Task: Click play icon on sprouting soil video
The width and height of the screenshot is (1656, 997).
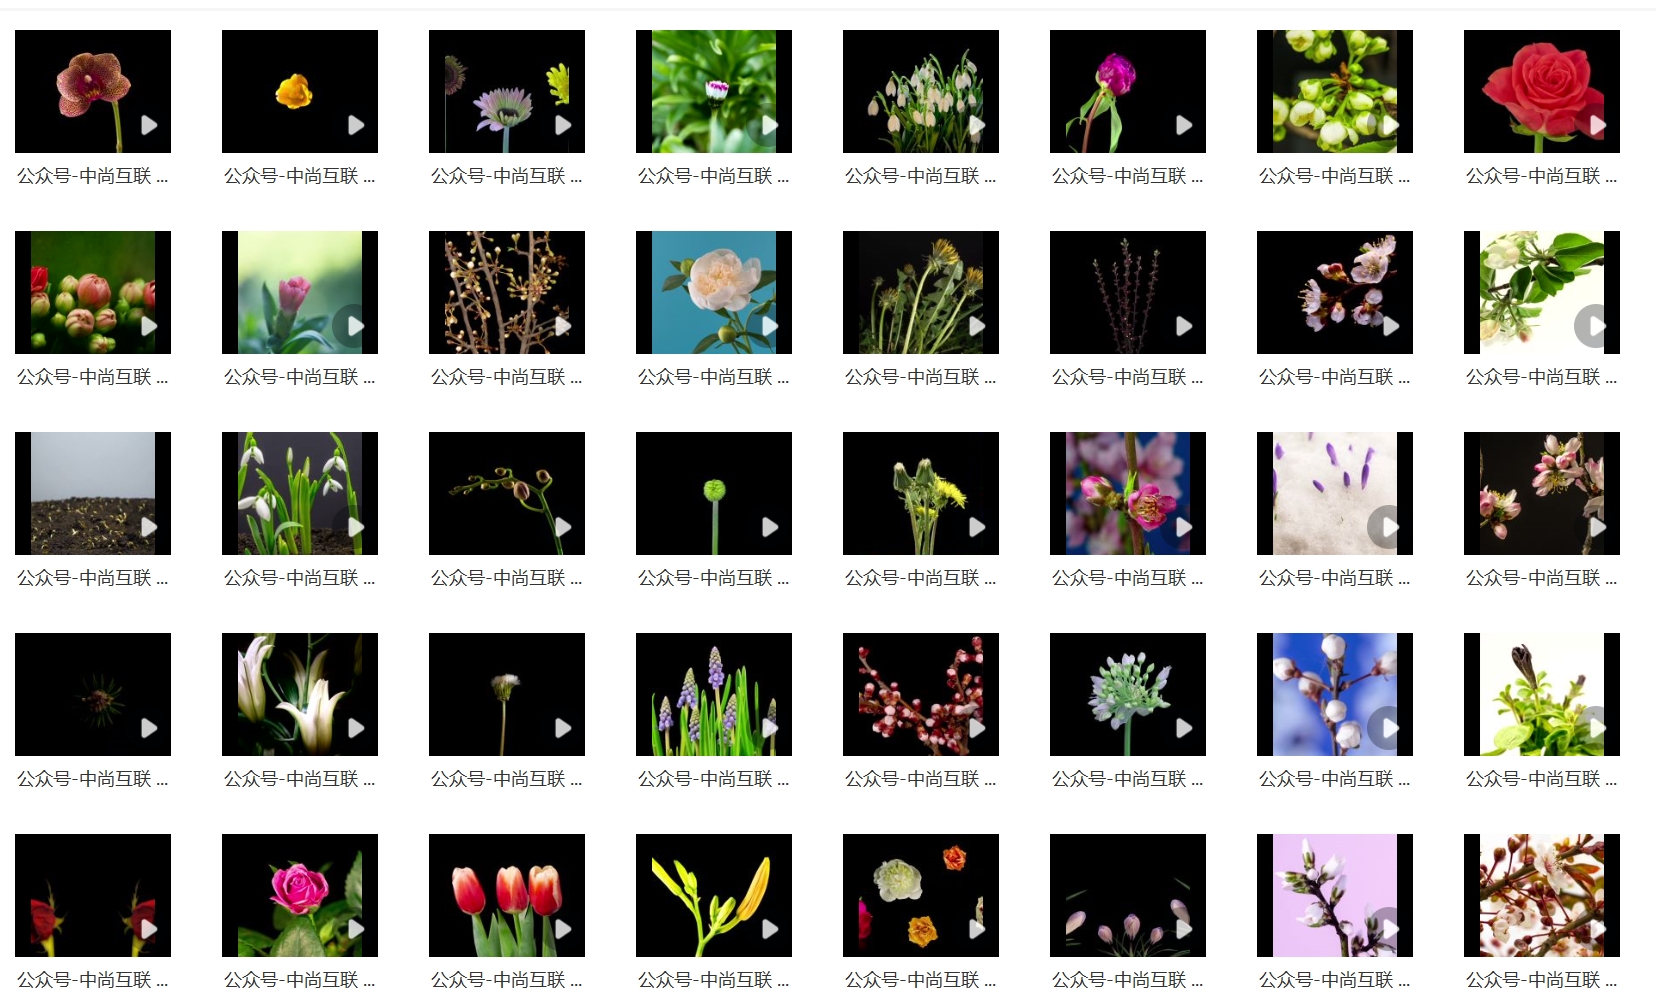Action: [149, 527]
